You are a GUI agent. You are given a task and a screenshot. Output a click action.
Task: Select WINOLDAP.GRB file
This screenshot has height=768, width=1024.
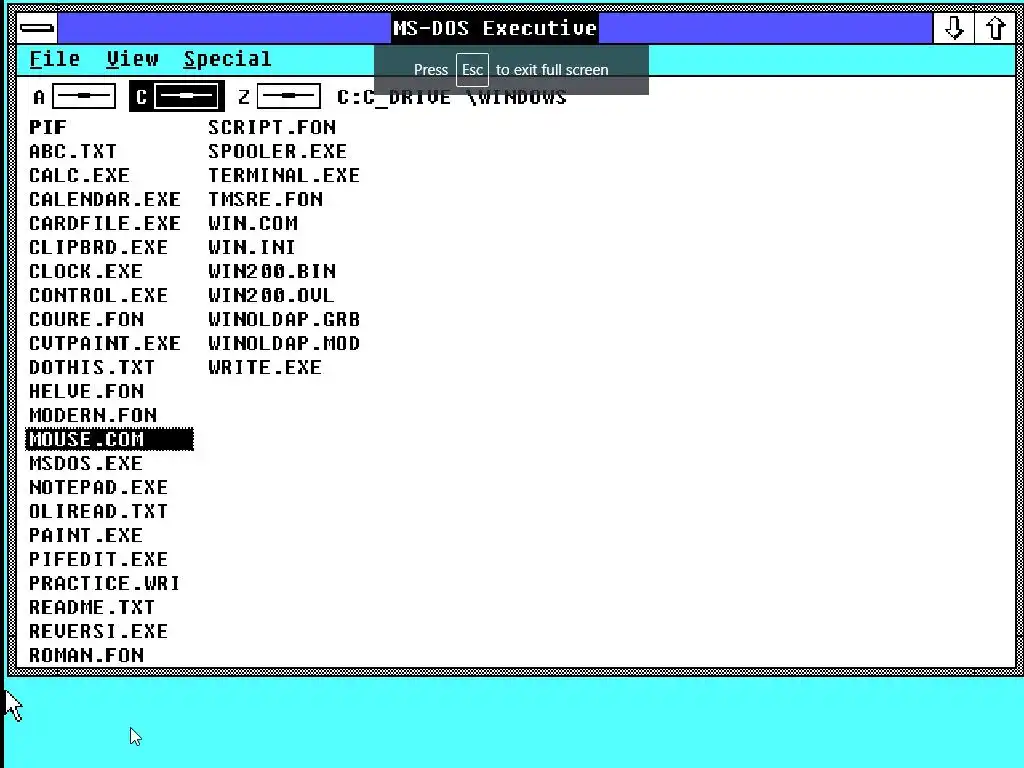click(x=284, y=319)
